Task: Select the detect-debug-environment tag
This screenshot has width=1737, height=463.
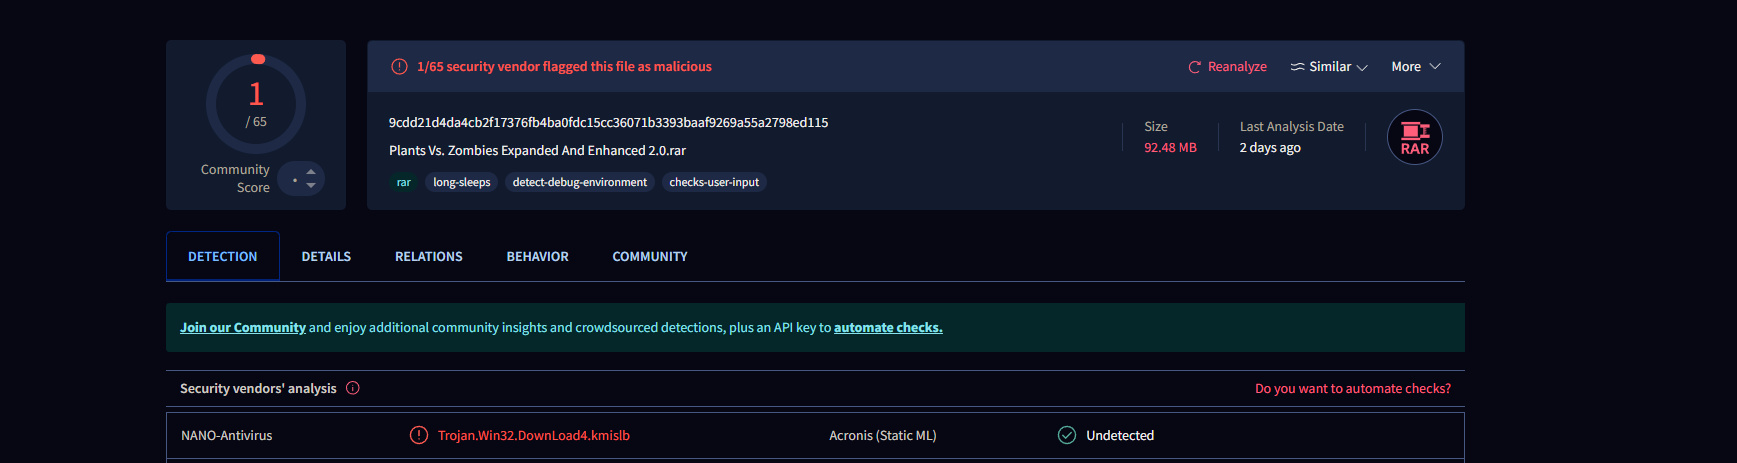Action: pos(579,182)
